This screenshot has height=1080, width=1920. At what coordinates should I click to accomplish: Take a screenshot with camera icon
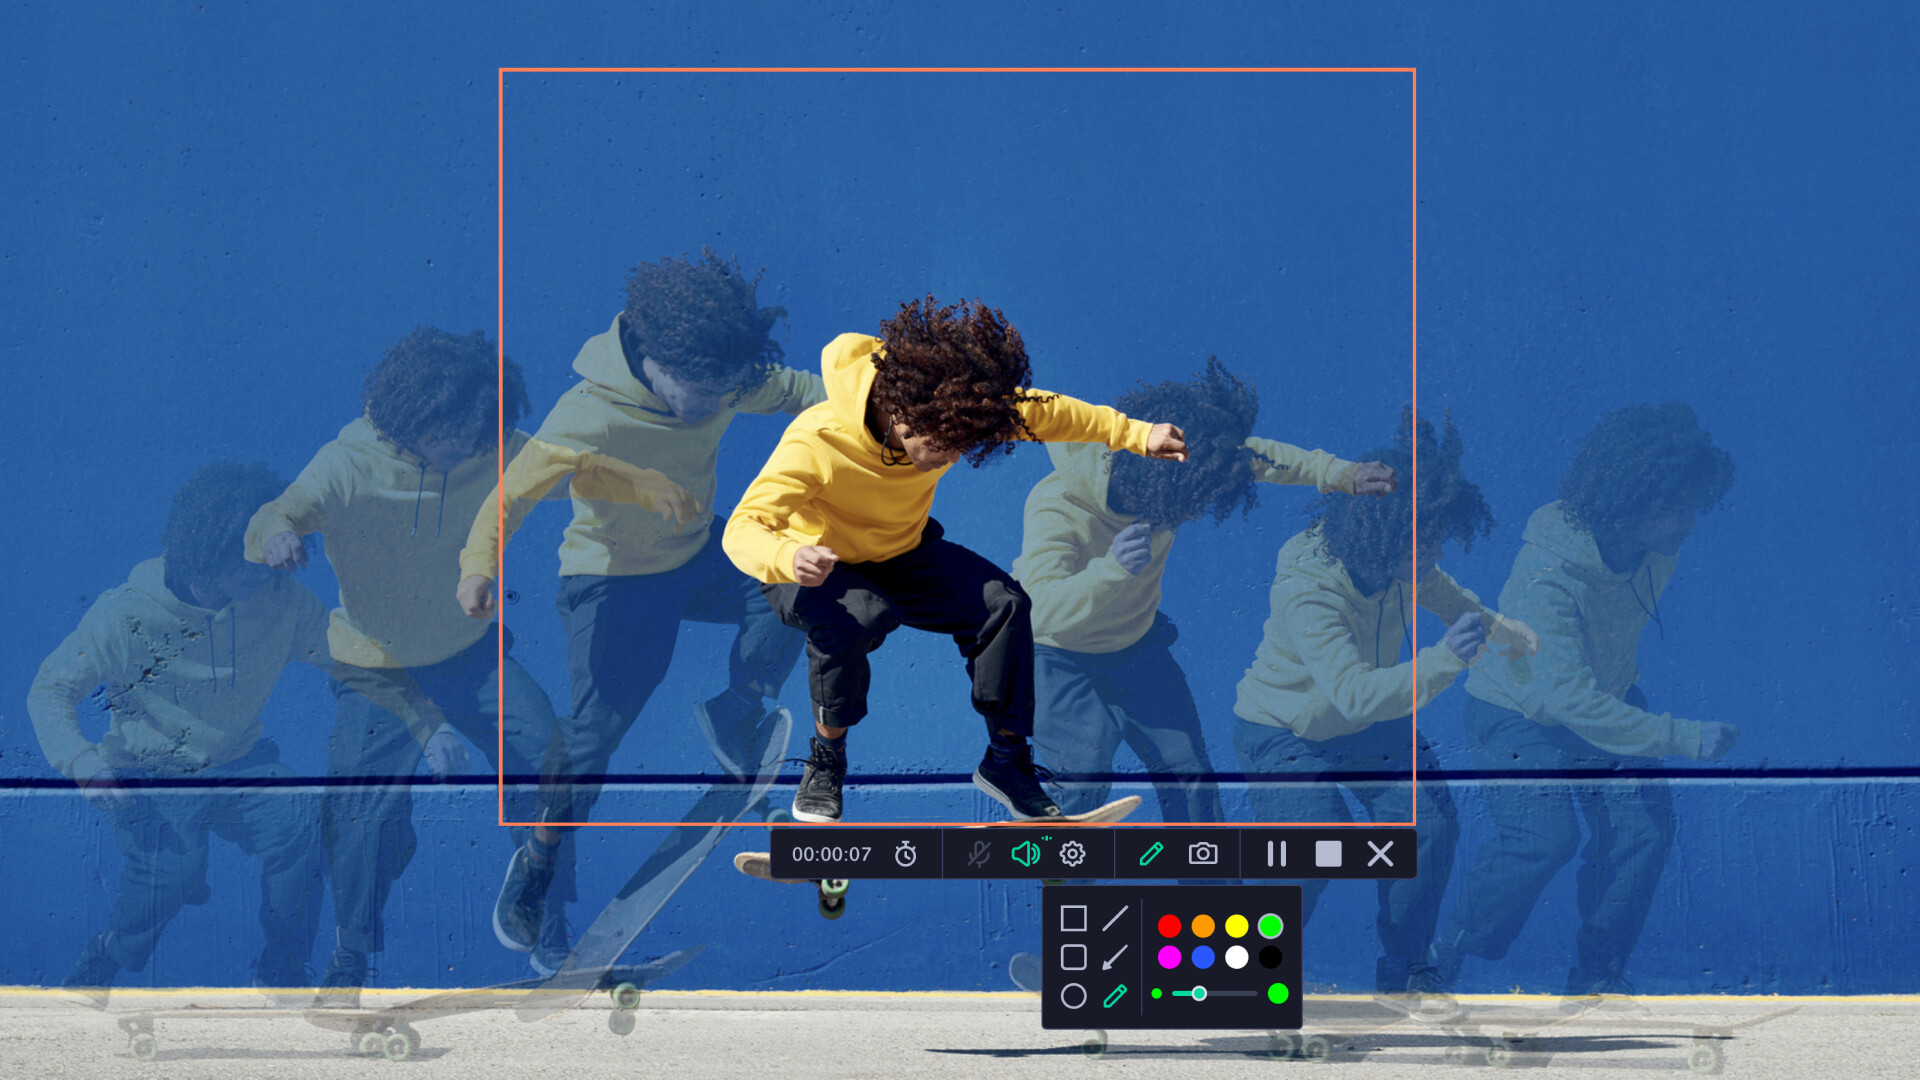1203,854
